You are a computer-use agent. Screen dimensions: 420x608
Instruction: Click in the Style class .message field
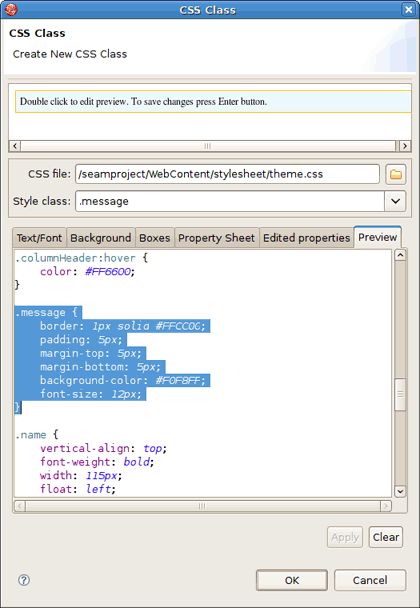[230, 201]
